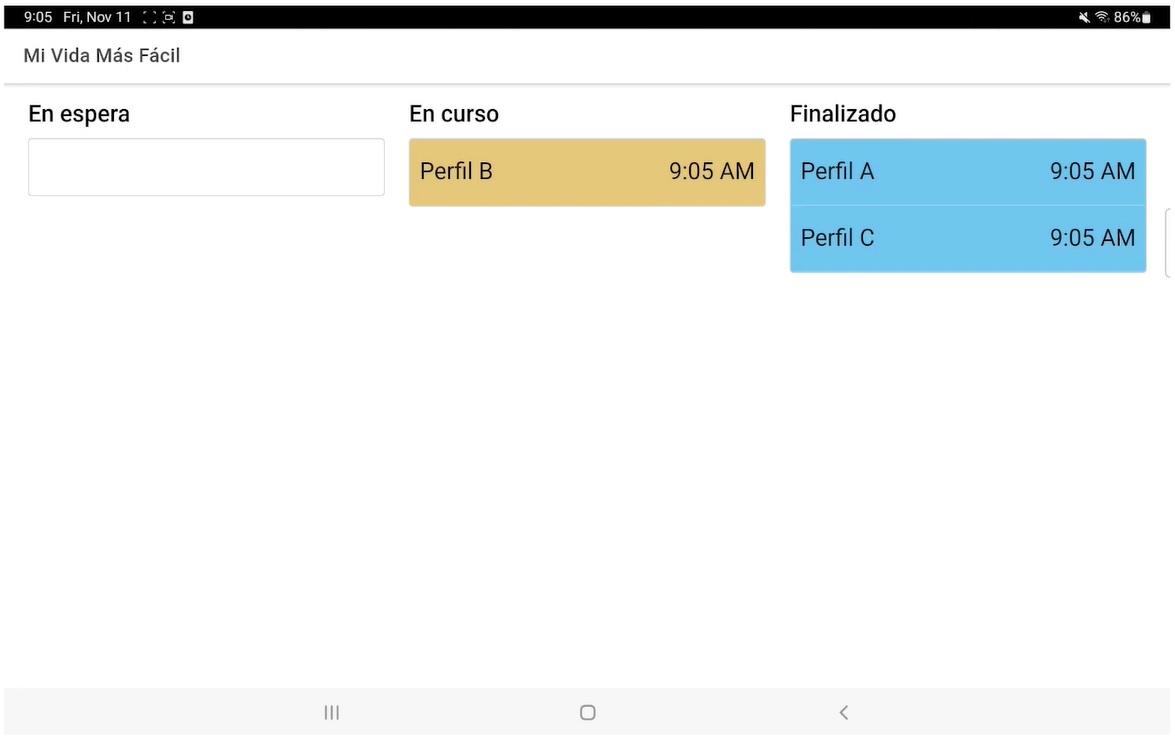The width and height of the screenshot is (1175, 742).
Task: Select the Perfil A card in Finalizado
Action: [967, 172]
